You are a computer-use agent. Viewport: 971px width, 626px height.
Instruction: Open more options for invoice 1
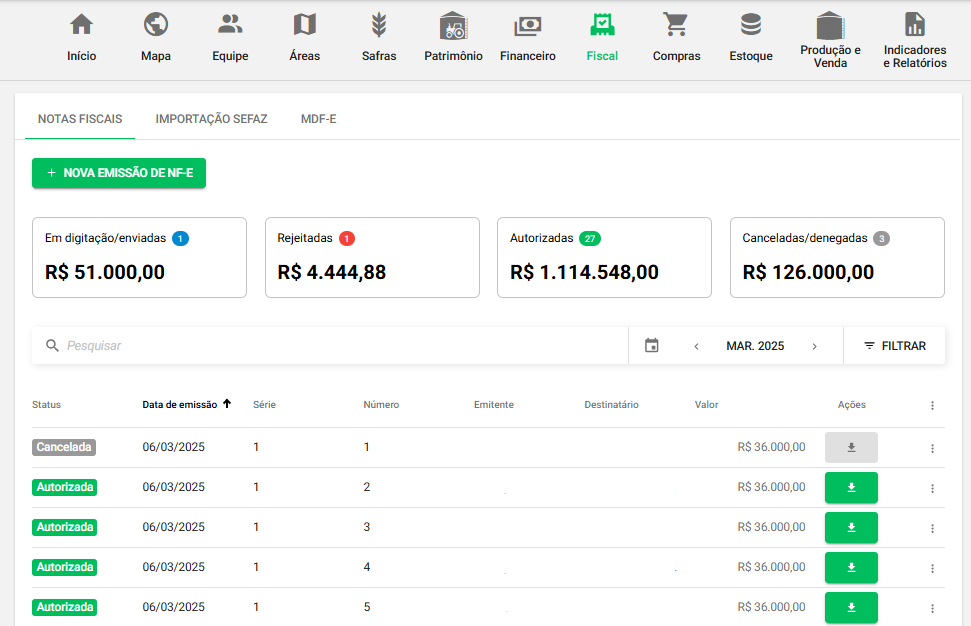click(x=932, y=448)
